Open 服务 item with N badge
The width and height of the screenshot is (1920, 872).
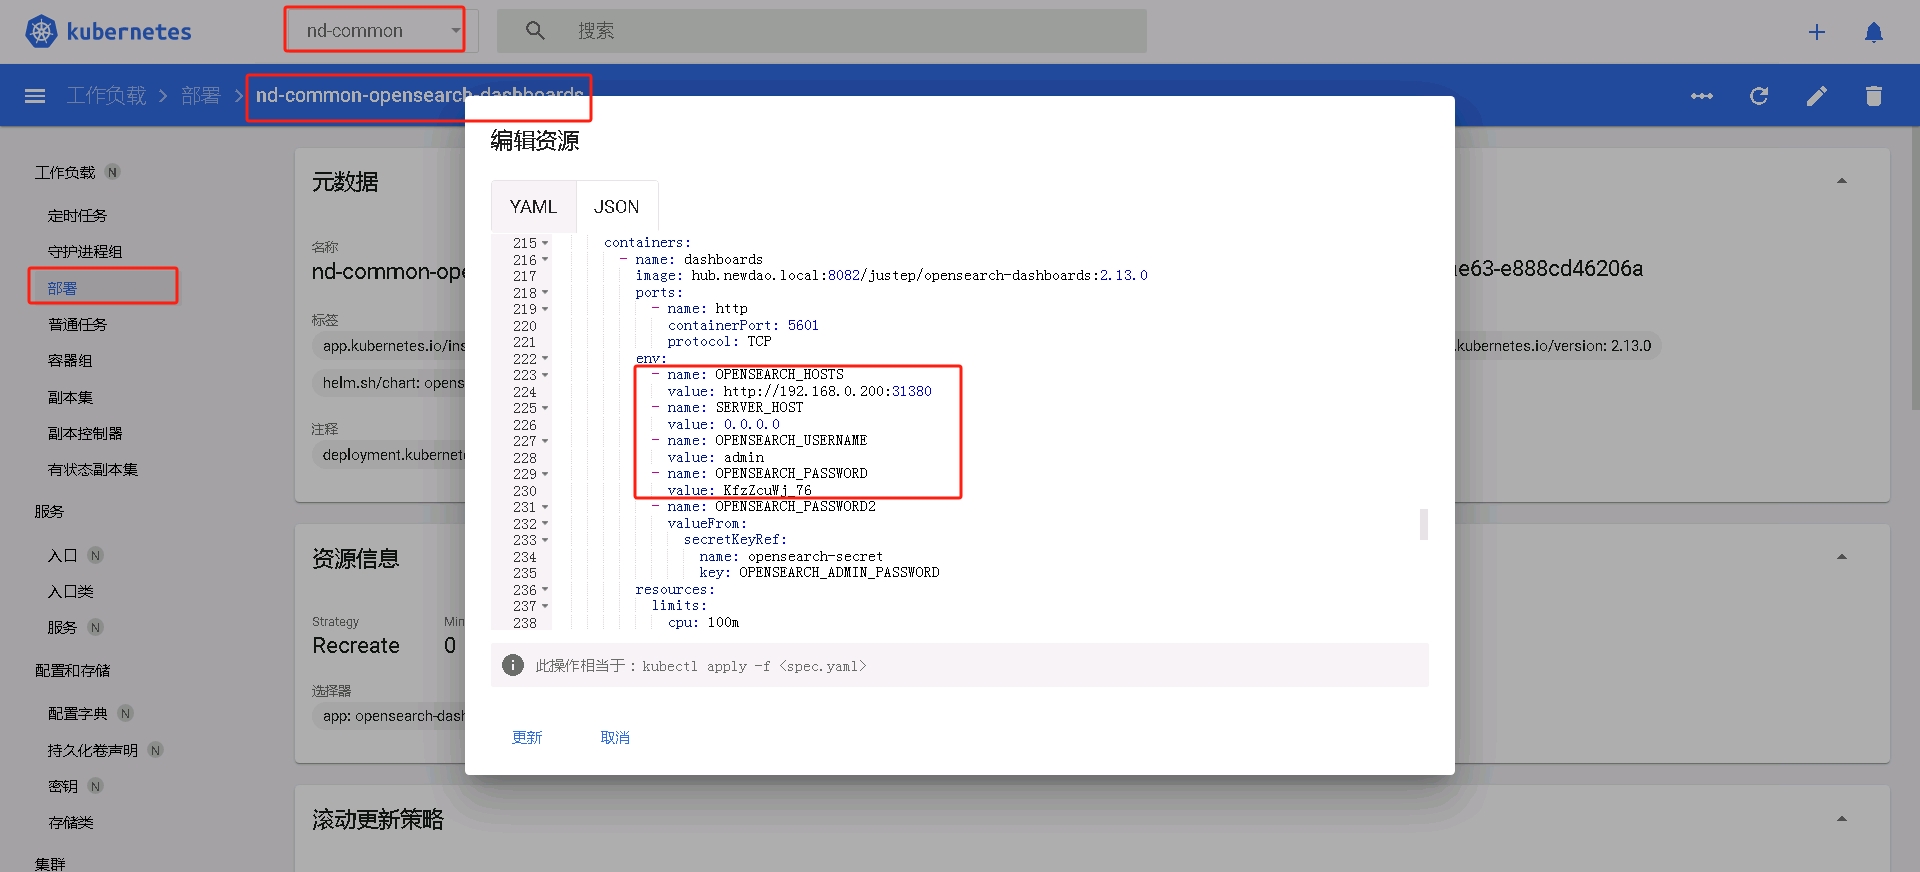[62, 628]
